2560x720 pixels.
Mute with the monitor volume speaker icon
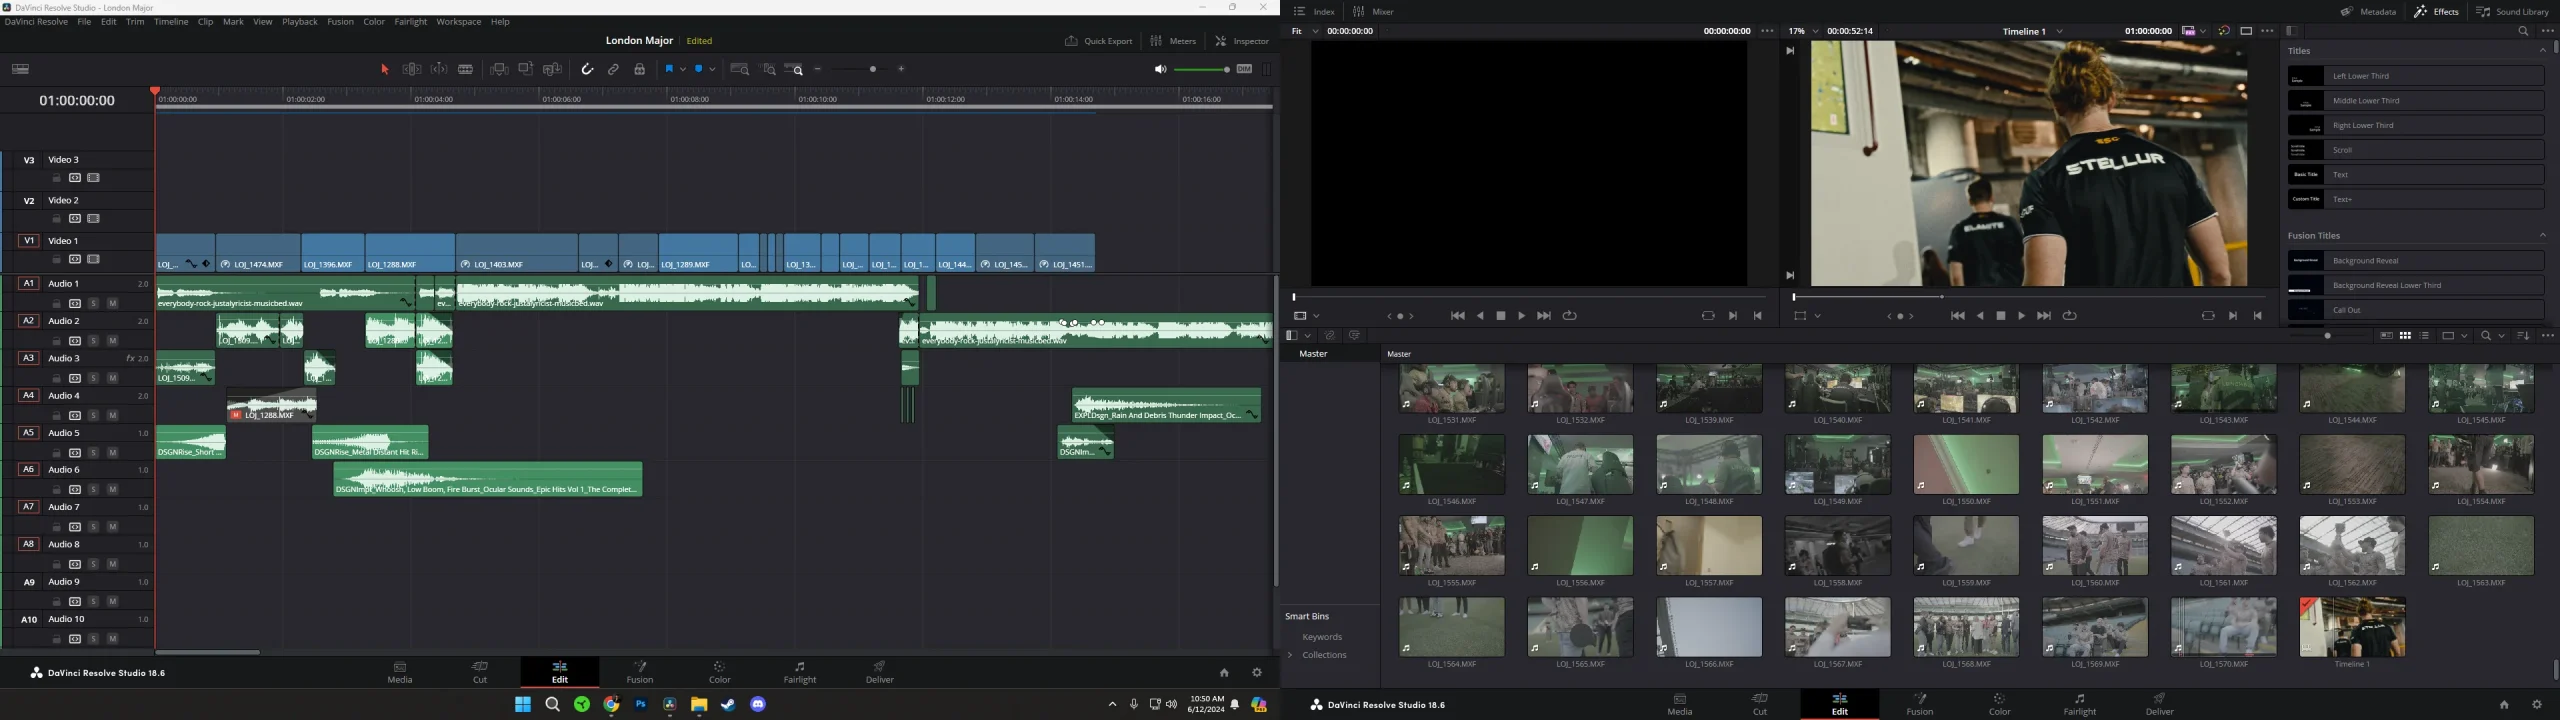tap(1160, 69)
